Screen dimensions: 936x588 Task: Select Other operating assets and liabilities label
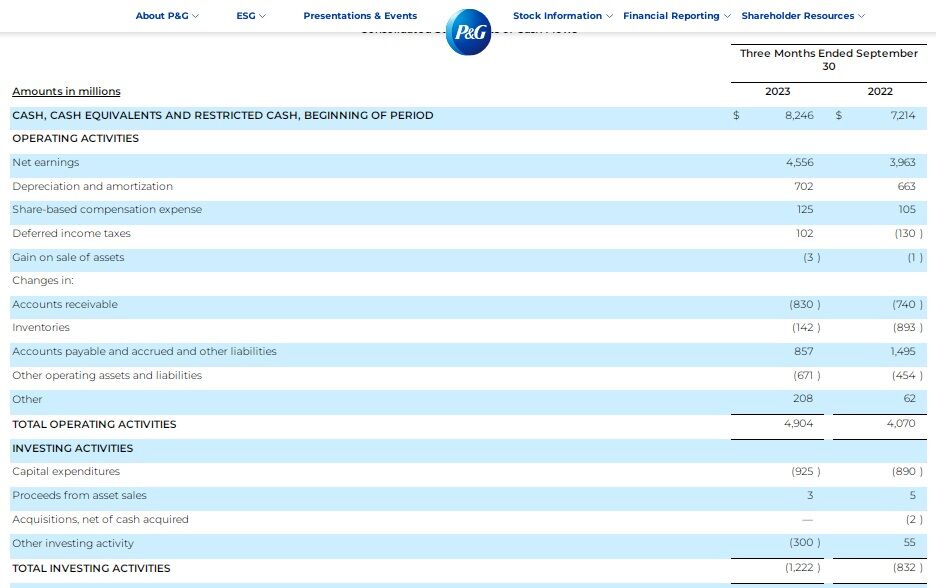pyautogui.click(x=107, y=375)
